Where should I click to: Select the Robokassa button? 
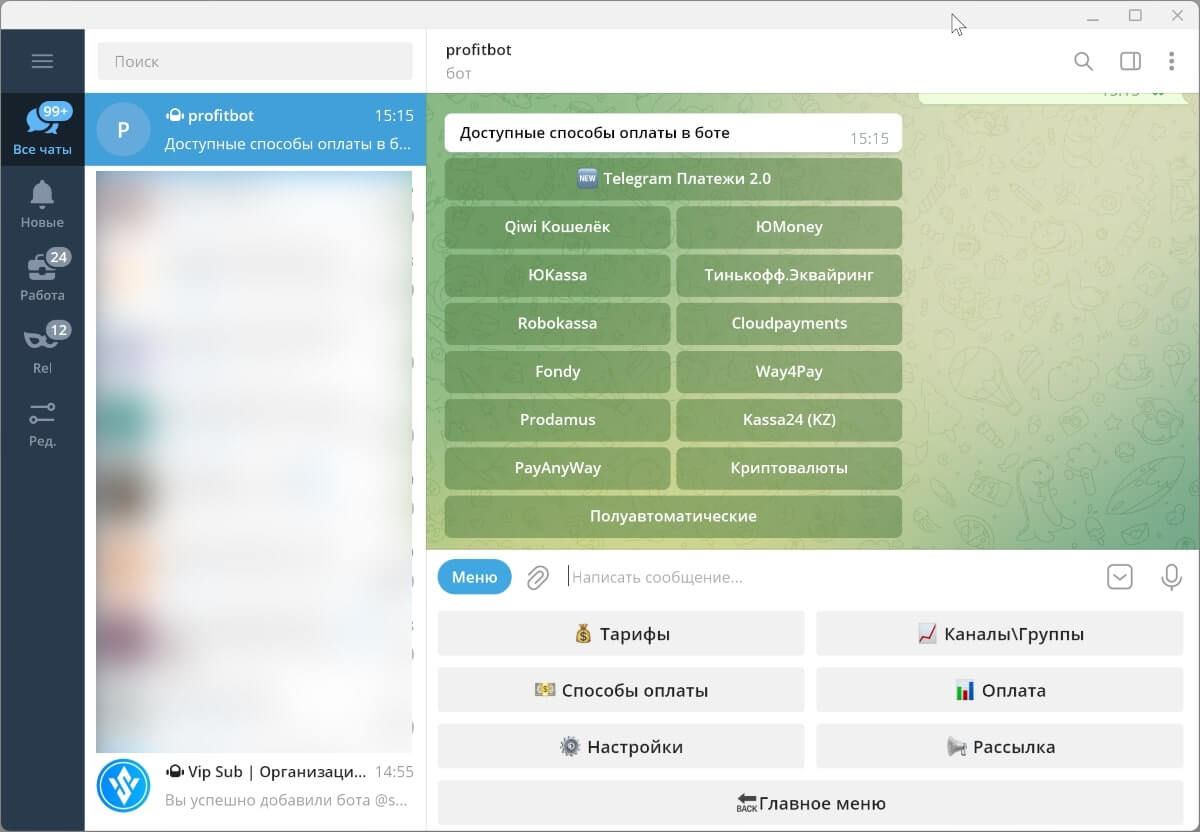(x=557, y=323)
